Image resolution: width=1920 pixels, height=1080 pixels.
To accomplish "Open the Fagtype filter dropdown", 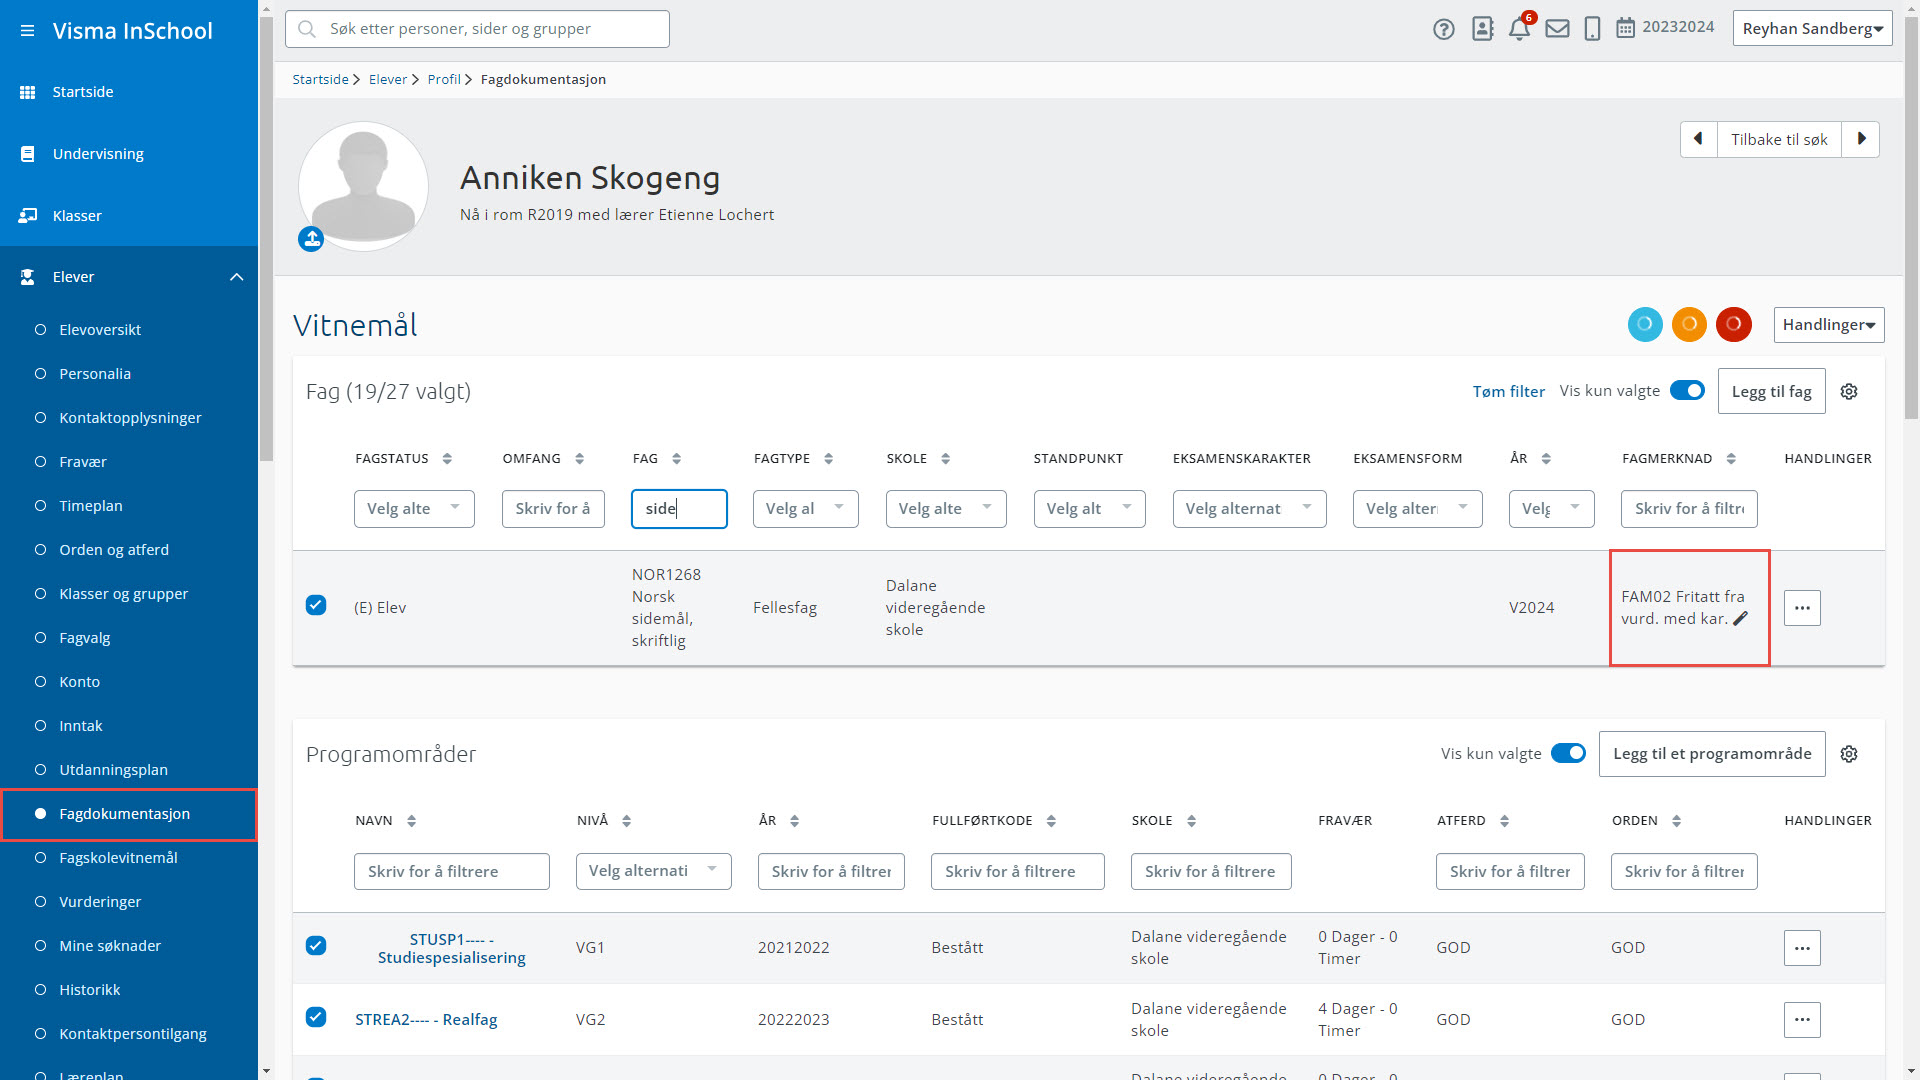I will click(805, 508).
